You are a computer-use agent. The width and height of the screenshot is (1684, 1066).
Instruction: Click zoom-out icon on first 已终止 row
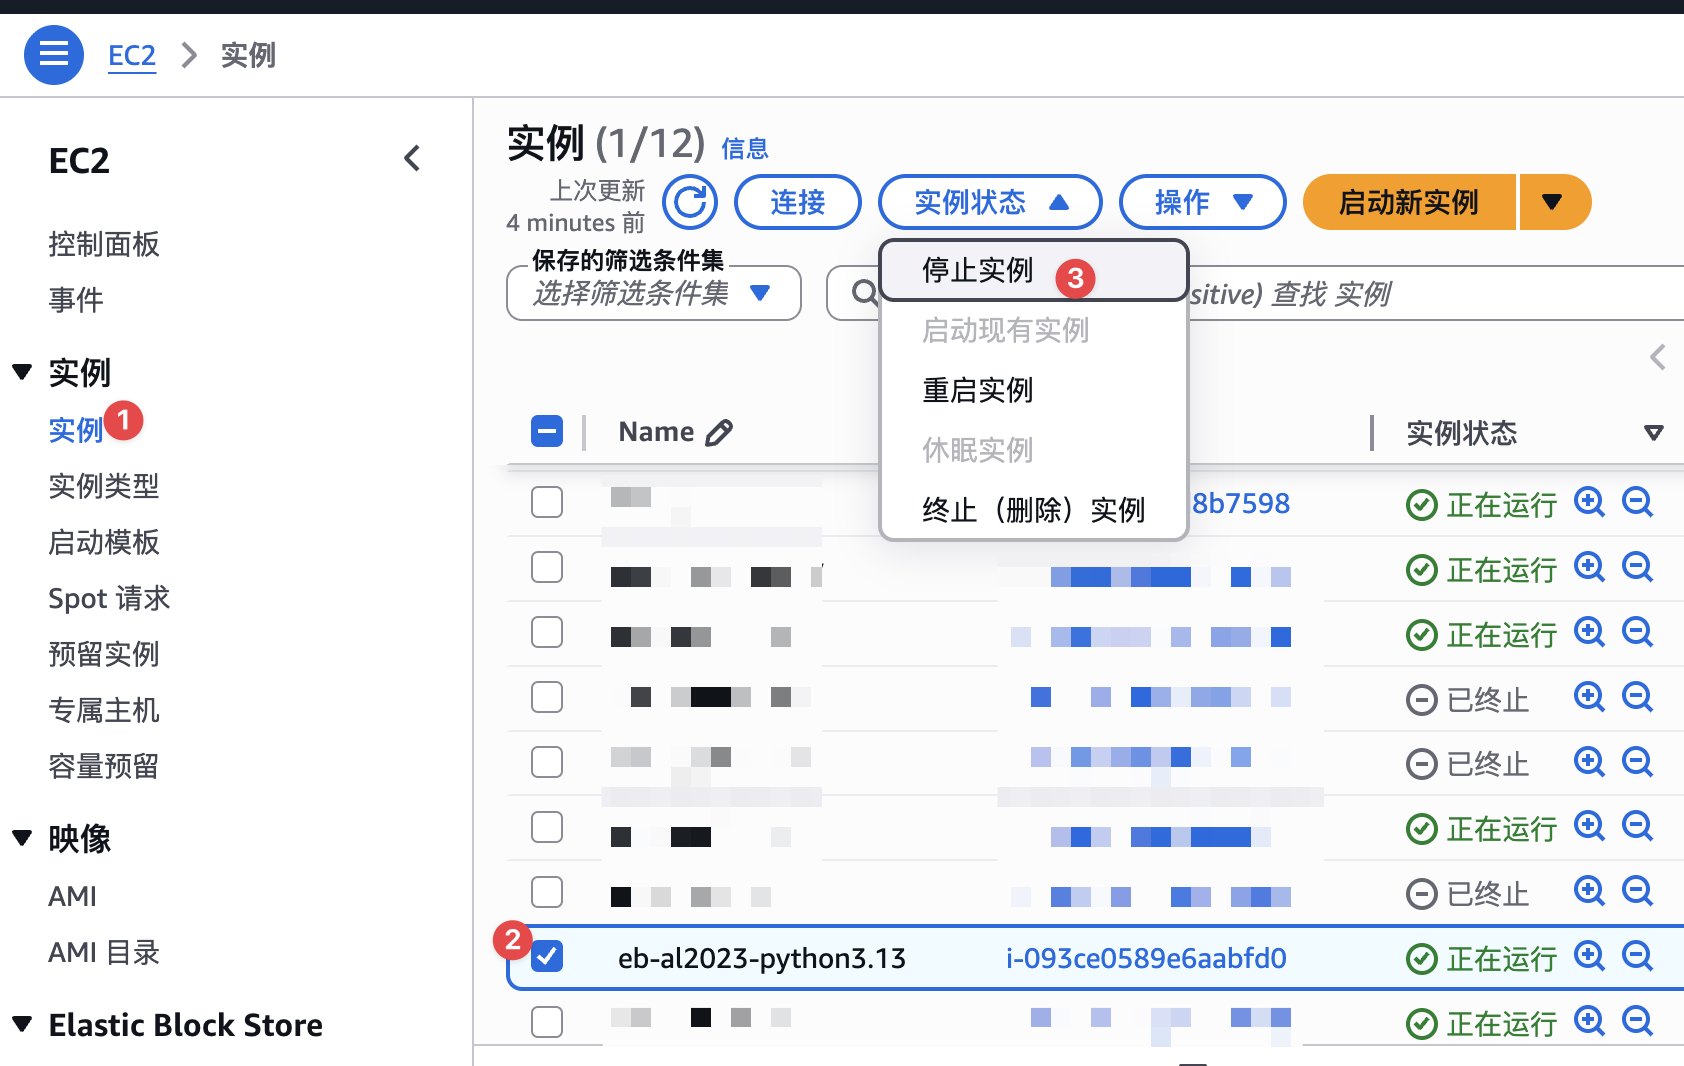click(x=1637, y=697)
